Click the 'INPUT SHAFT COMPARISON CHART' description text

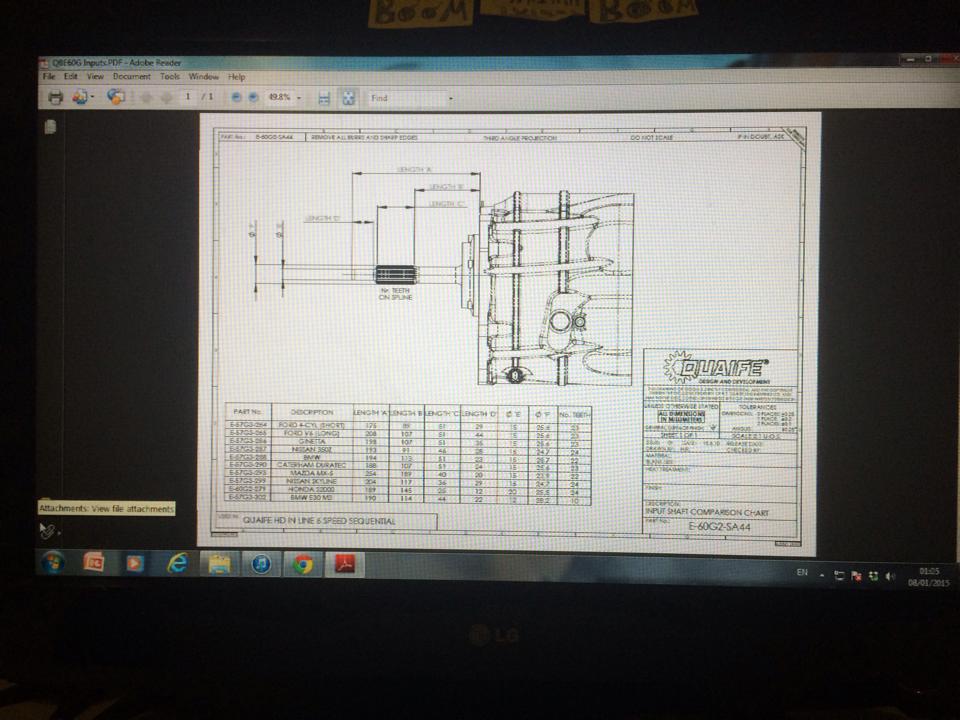click(707, 512)
